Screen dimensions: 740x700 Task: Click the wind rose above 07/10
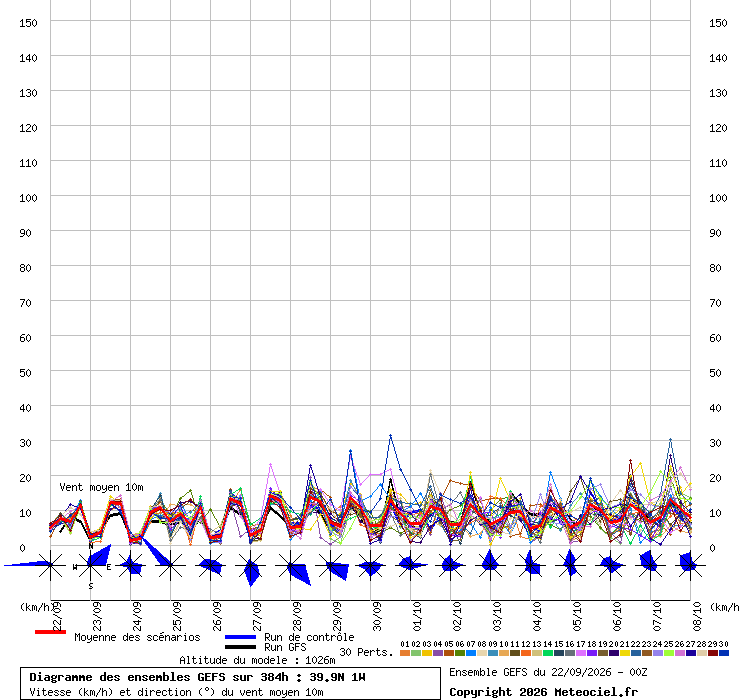coord(651,565)
